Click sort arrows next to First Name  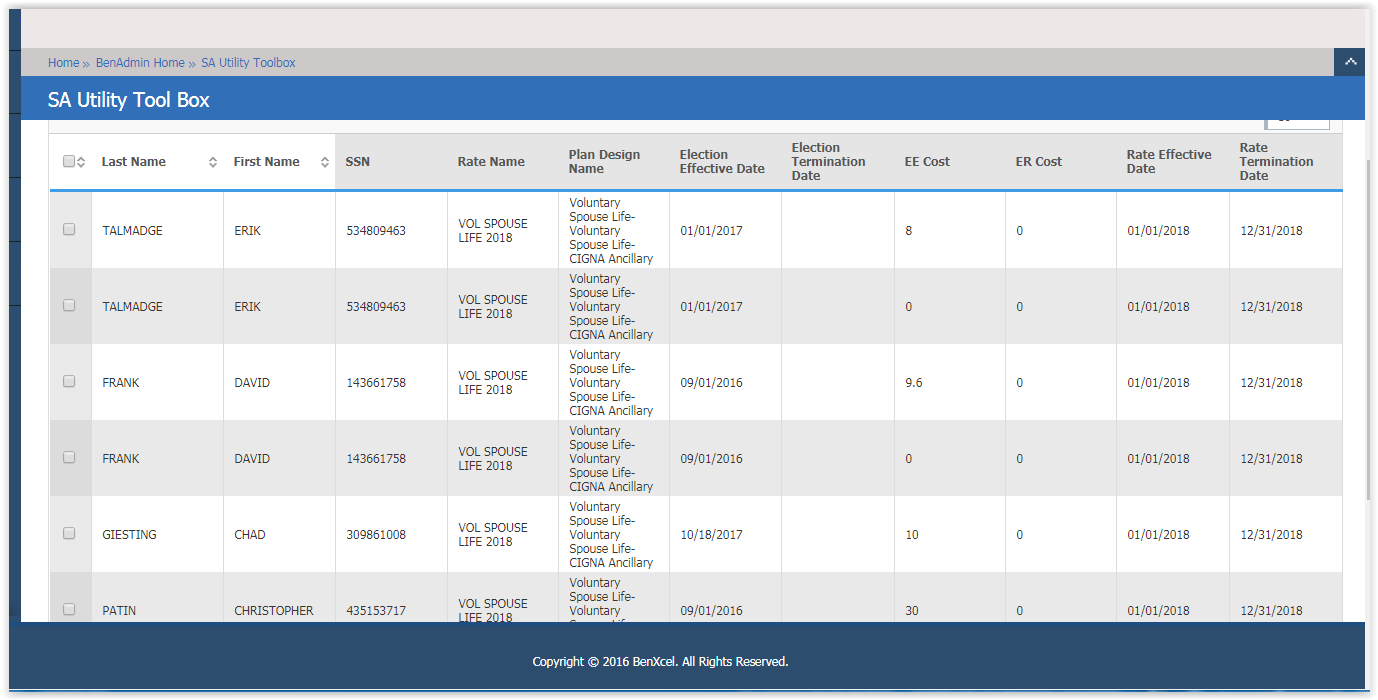[x=325, y=162]
